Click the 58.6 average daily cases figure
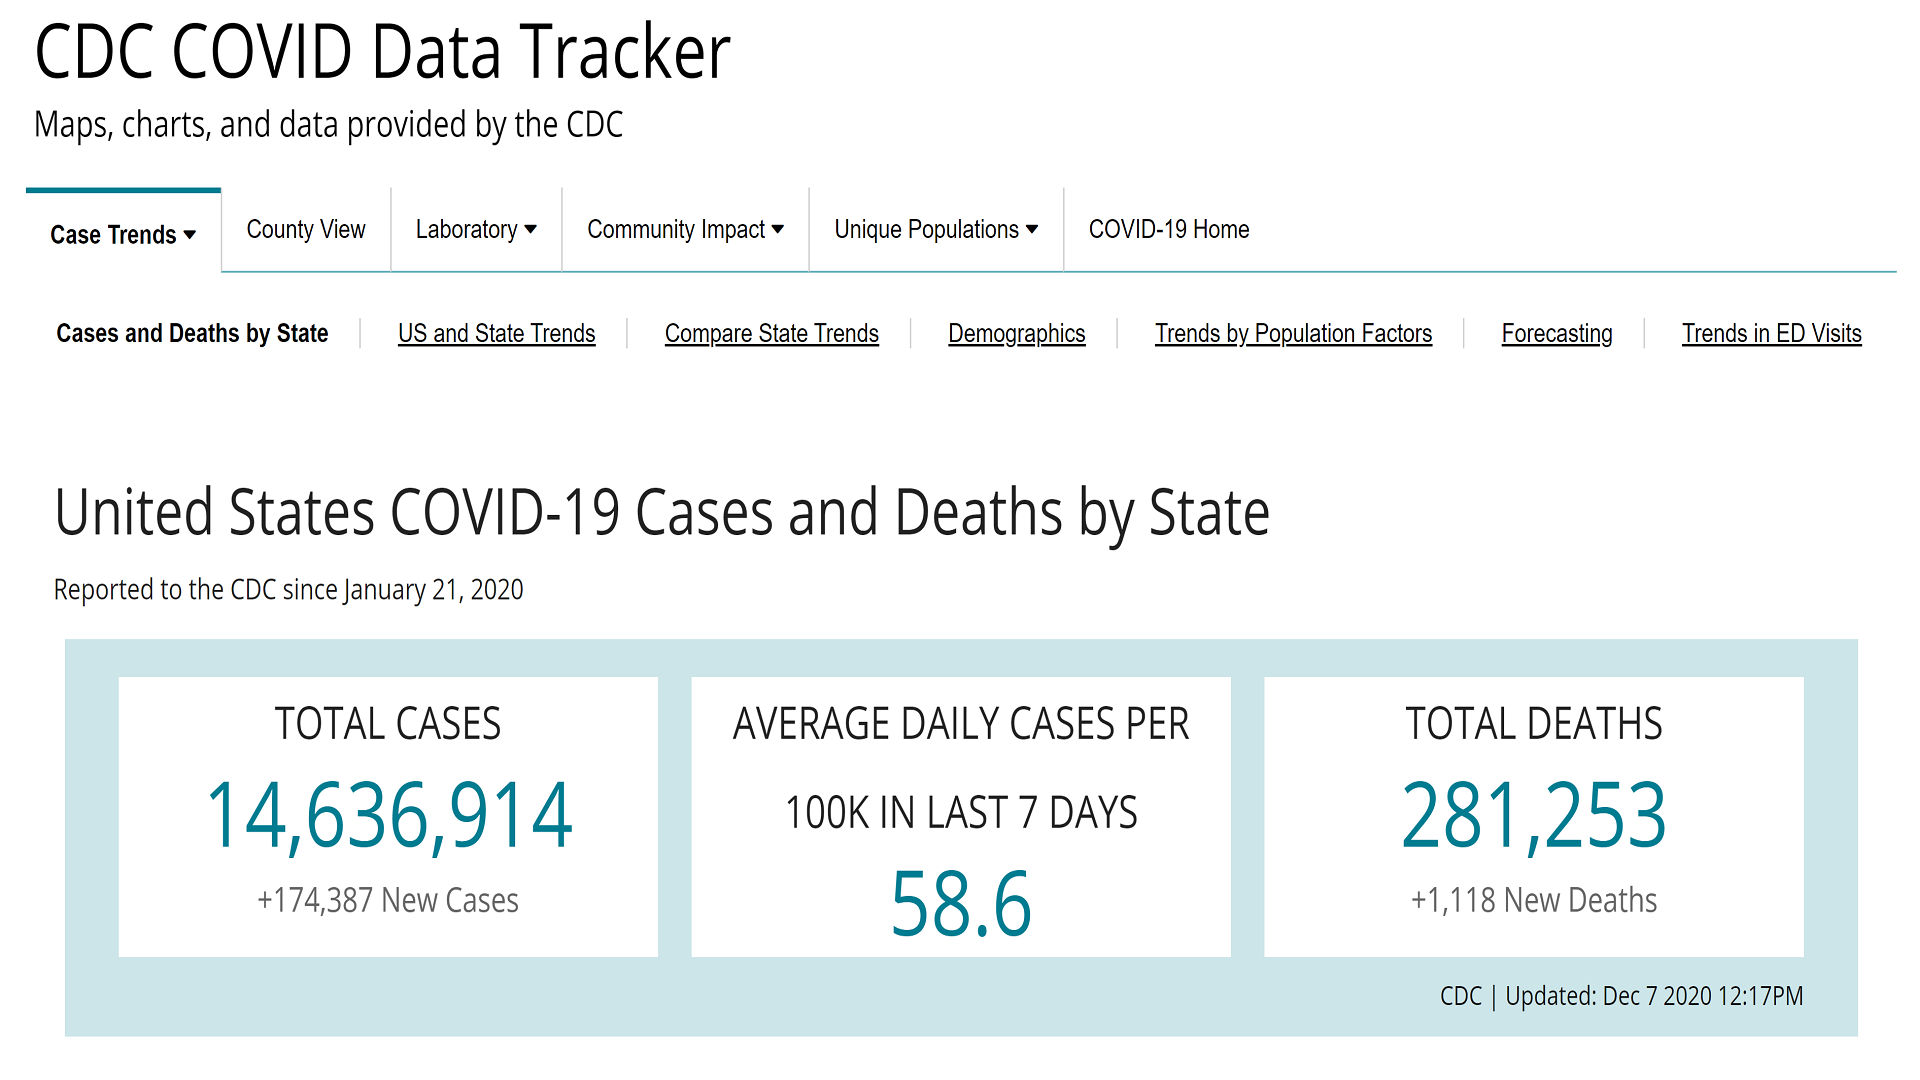This screenshot has height=1080, width=1920. point(960,904)
